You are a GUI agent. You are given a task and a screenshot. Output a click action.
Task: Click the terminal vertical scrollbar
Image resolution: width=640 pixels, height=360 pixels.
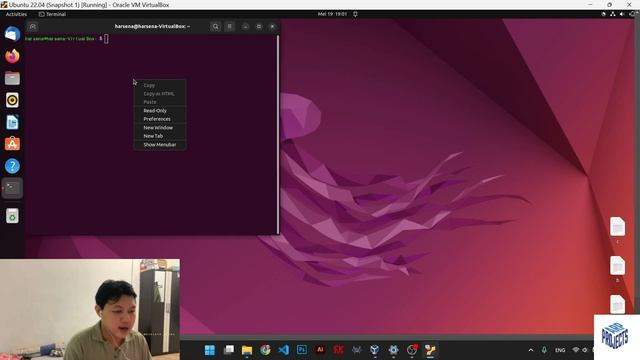[278, 134]
